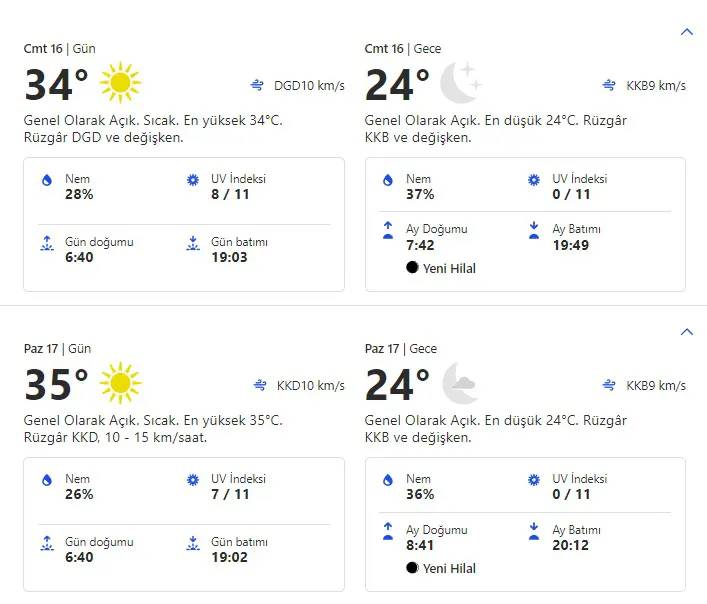The width and height of the screenshot is (707, 604).
Task: Click the sunset icon beside 19:03
Action: 193,243
